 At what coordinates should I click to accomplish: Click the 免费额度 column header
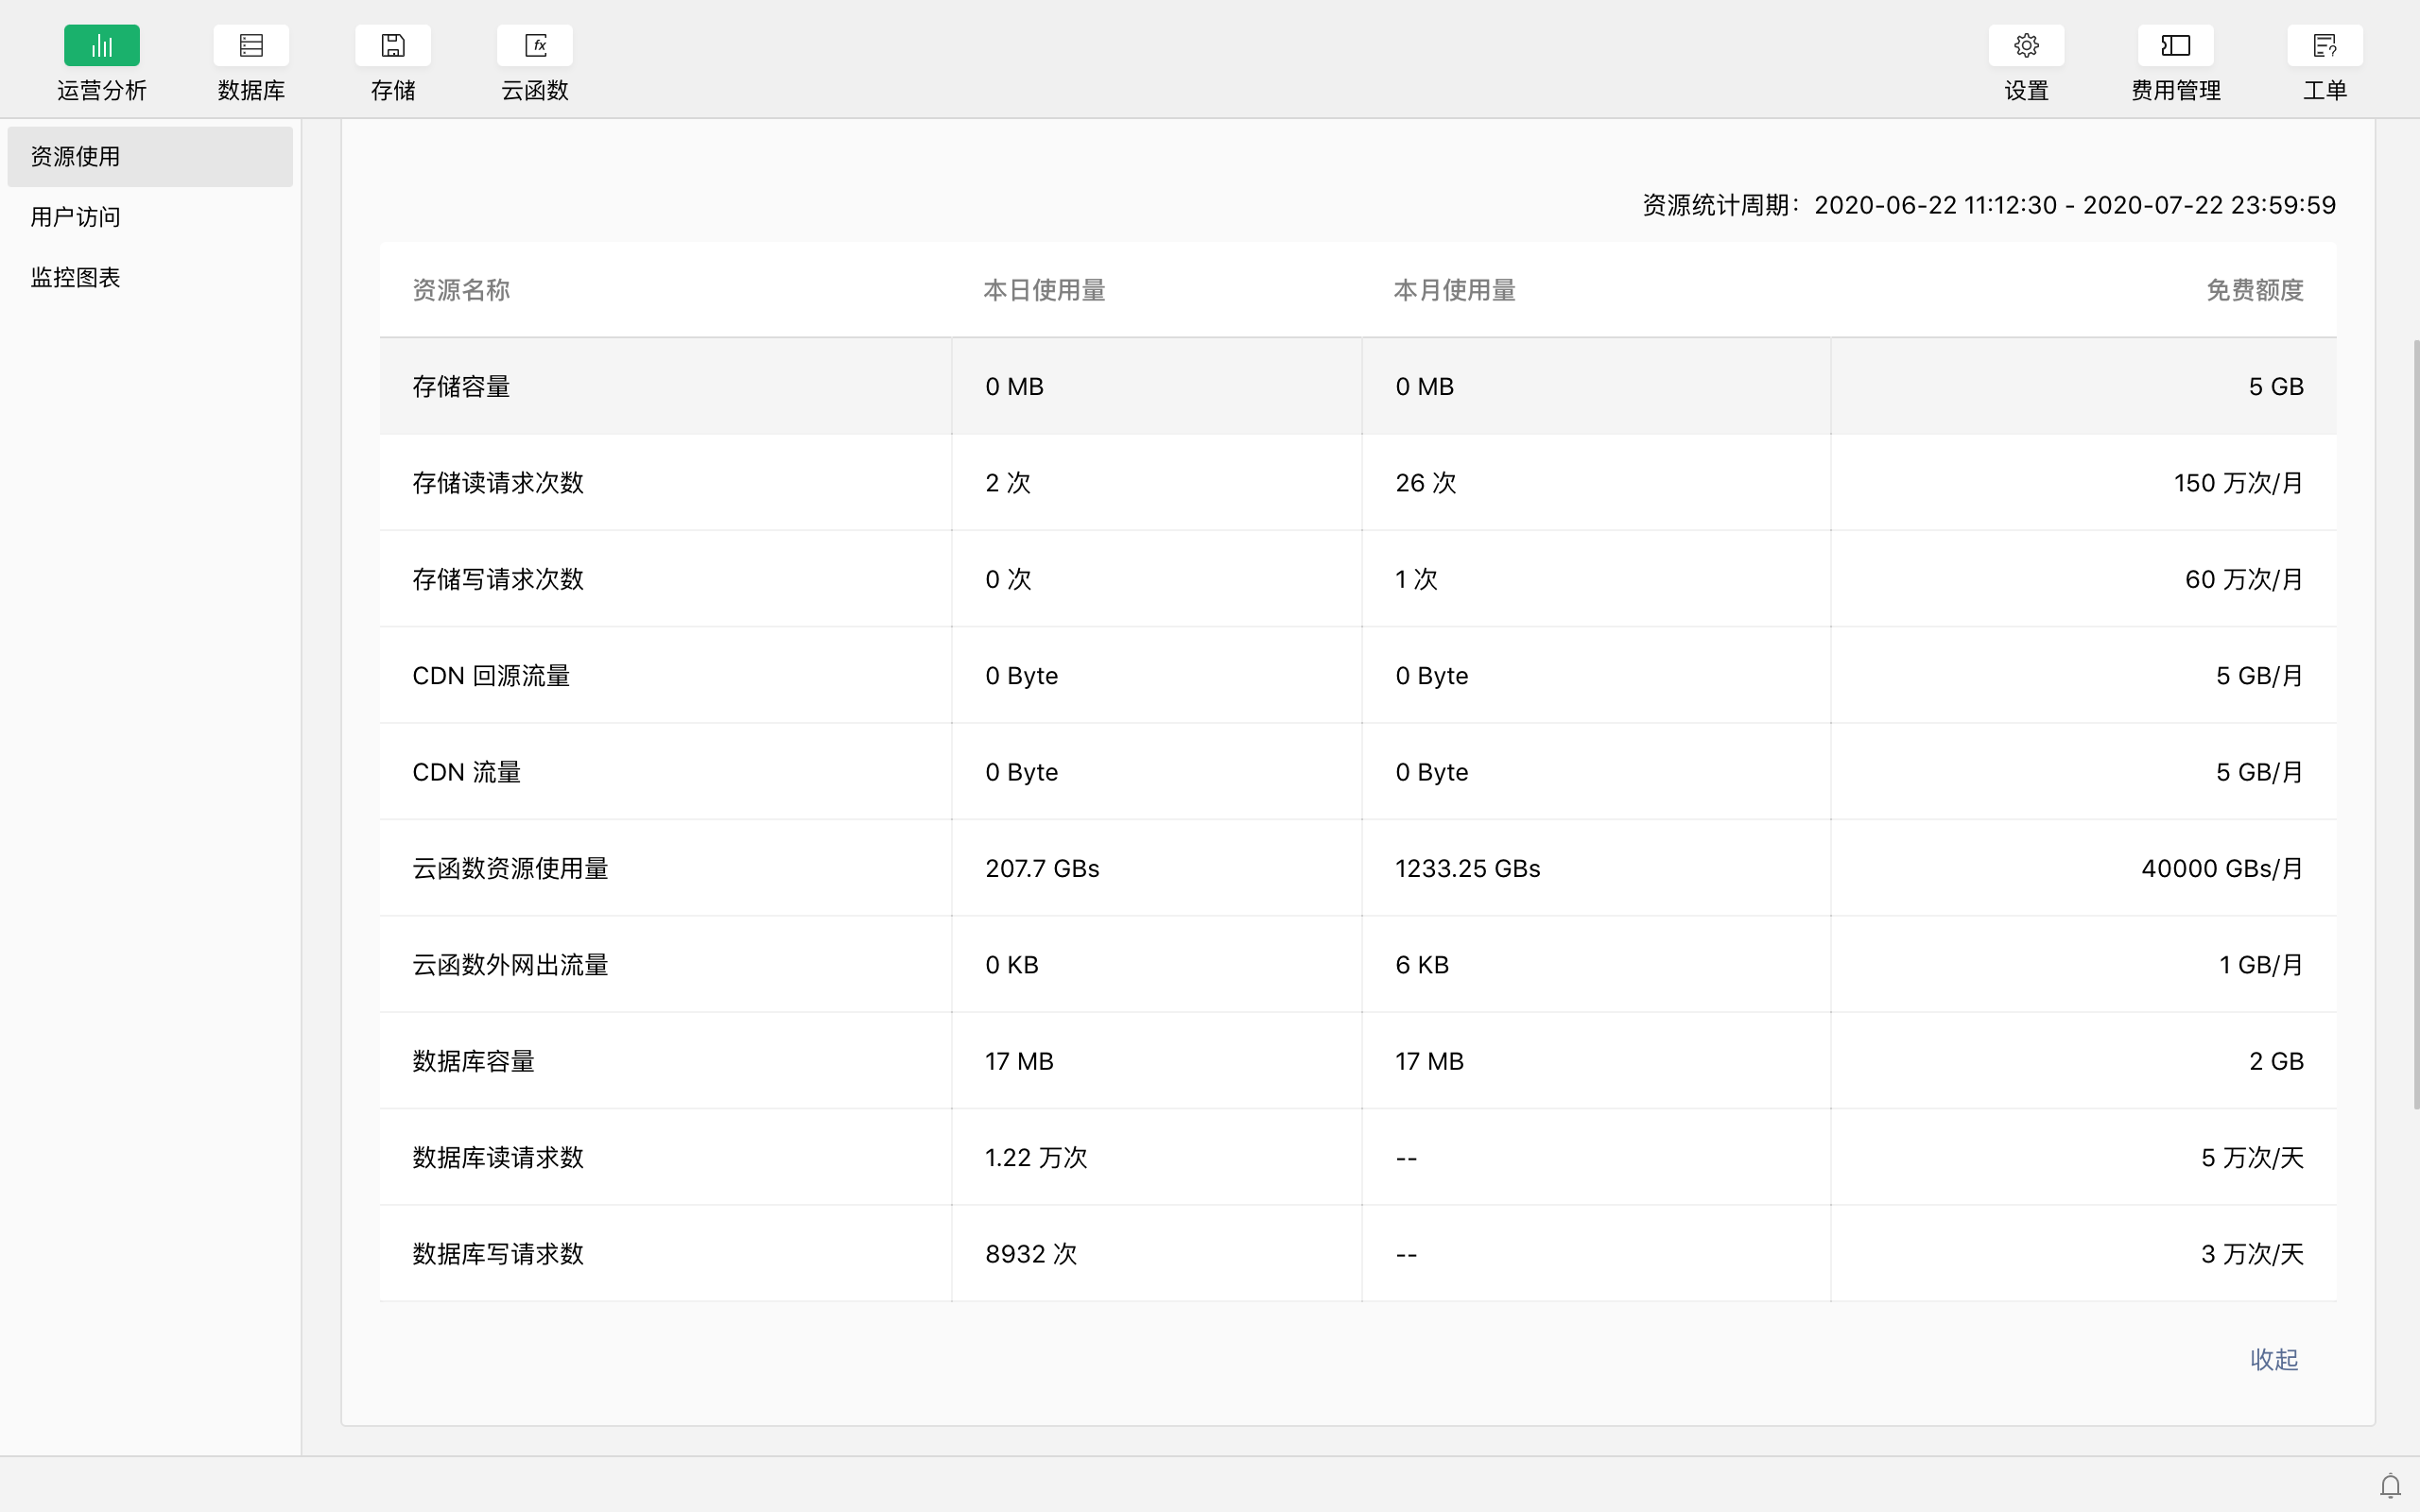click(x=2254, y=290)
